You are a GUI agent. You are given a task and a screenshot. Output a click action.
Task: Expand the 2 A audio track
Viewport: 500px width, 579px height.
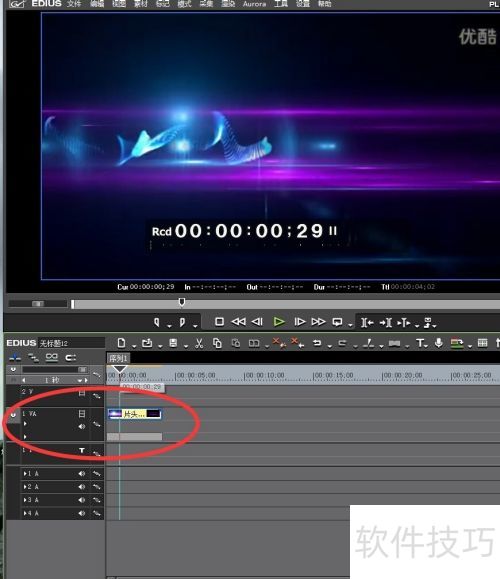25,487
